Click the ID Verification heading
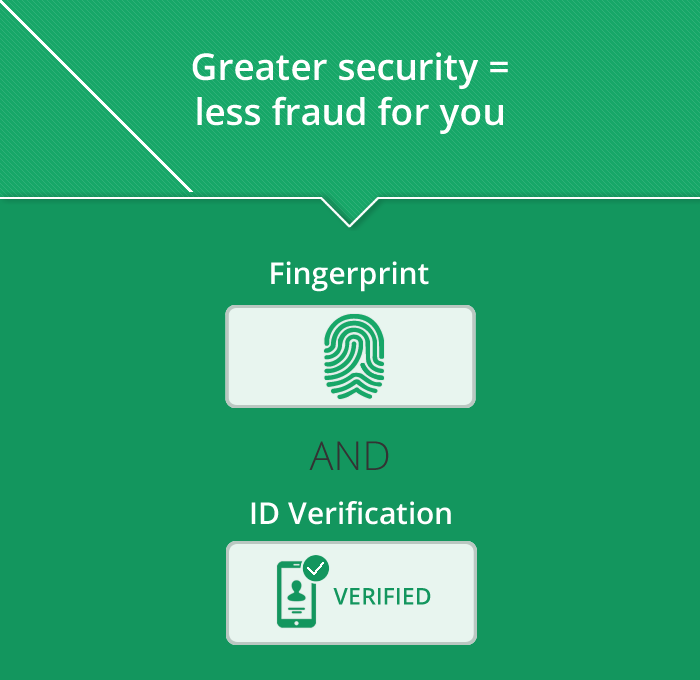The width and height of the screenshot is (700, 680). click(351, 513)
